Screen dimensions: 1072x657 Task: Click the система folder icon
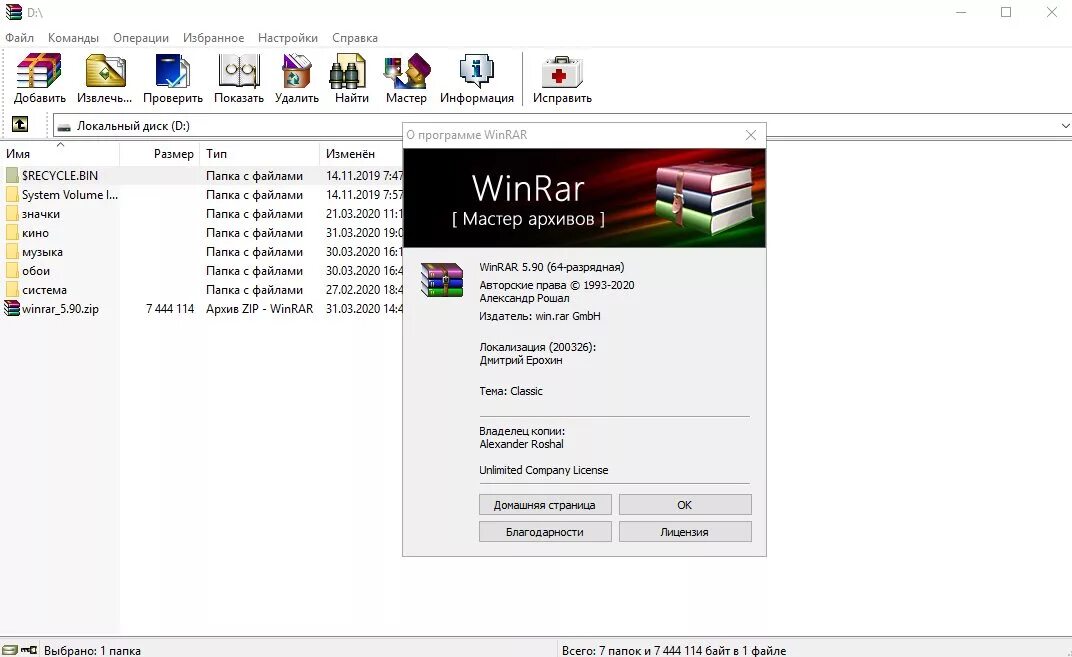(x=12, y=290)
